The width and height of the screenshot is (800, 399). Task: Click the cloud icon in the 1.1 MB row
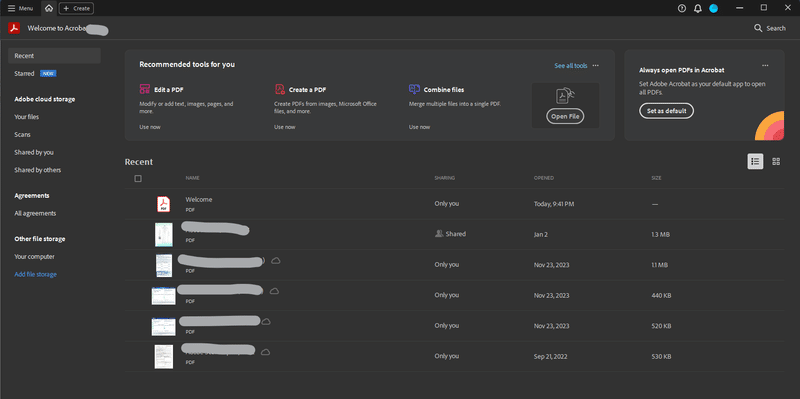(276, 261)
